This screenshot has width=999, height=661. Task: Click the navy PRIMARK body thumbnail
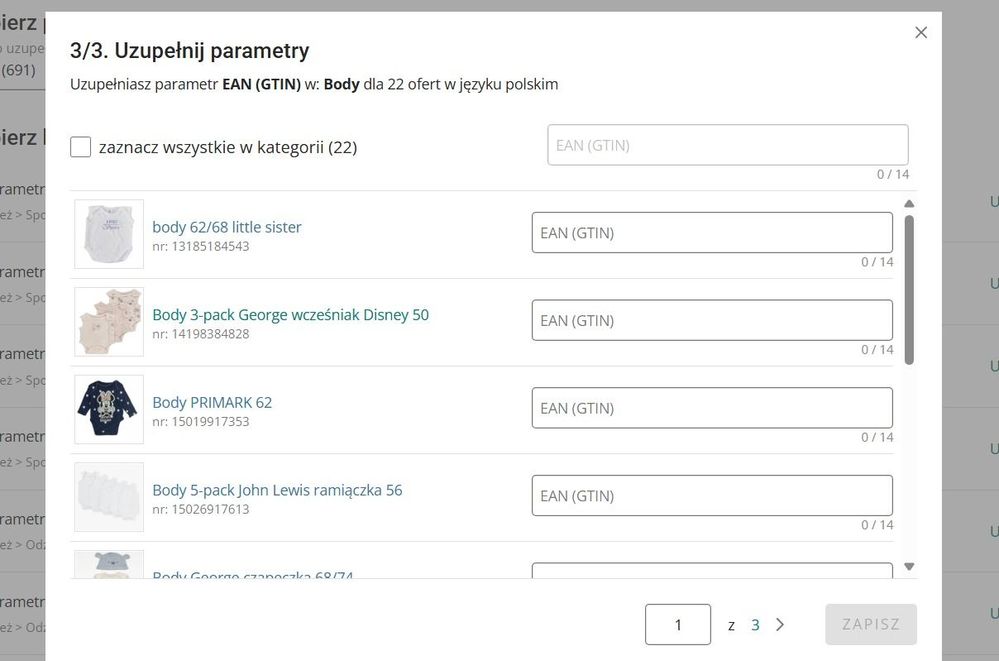point(109,409)
